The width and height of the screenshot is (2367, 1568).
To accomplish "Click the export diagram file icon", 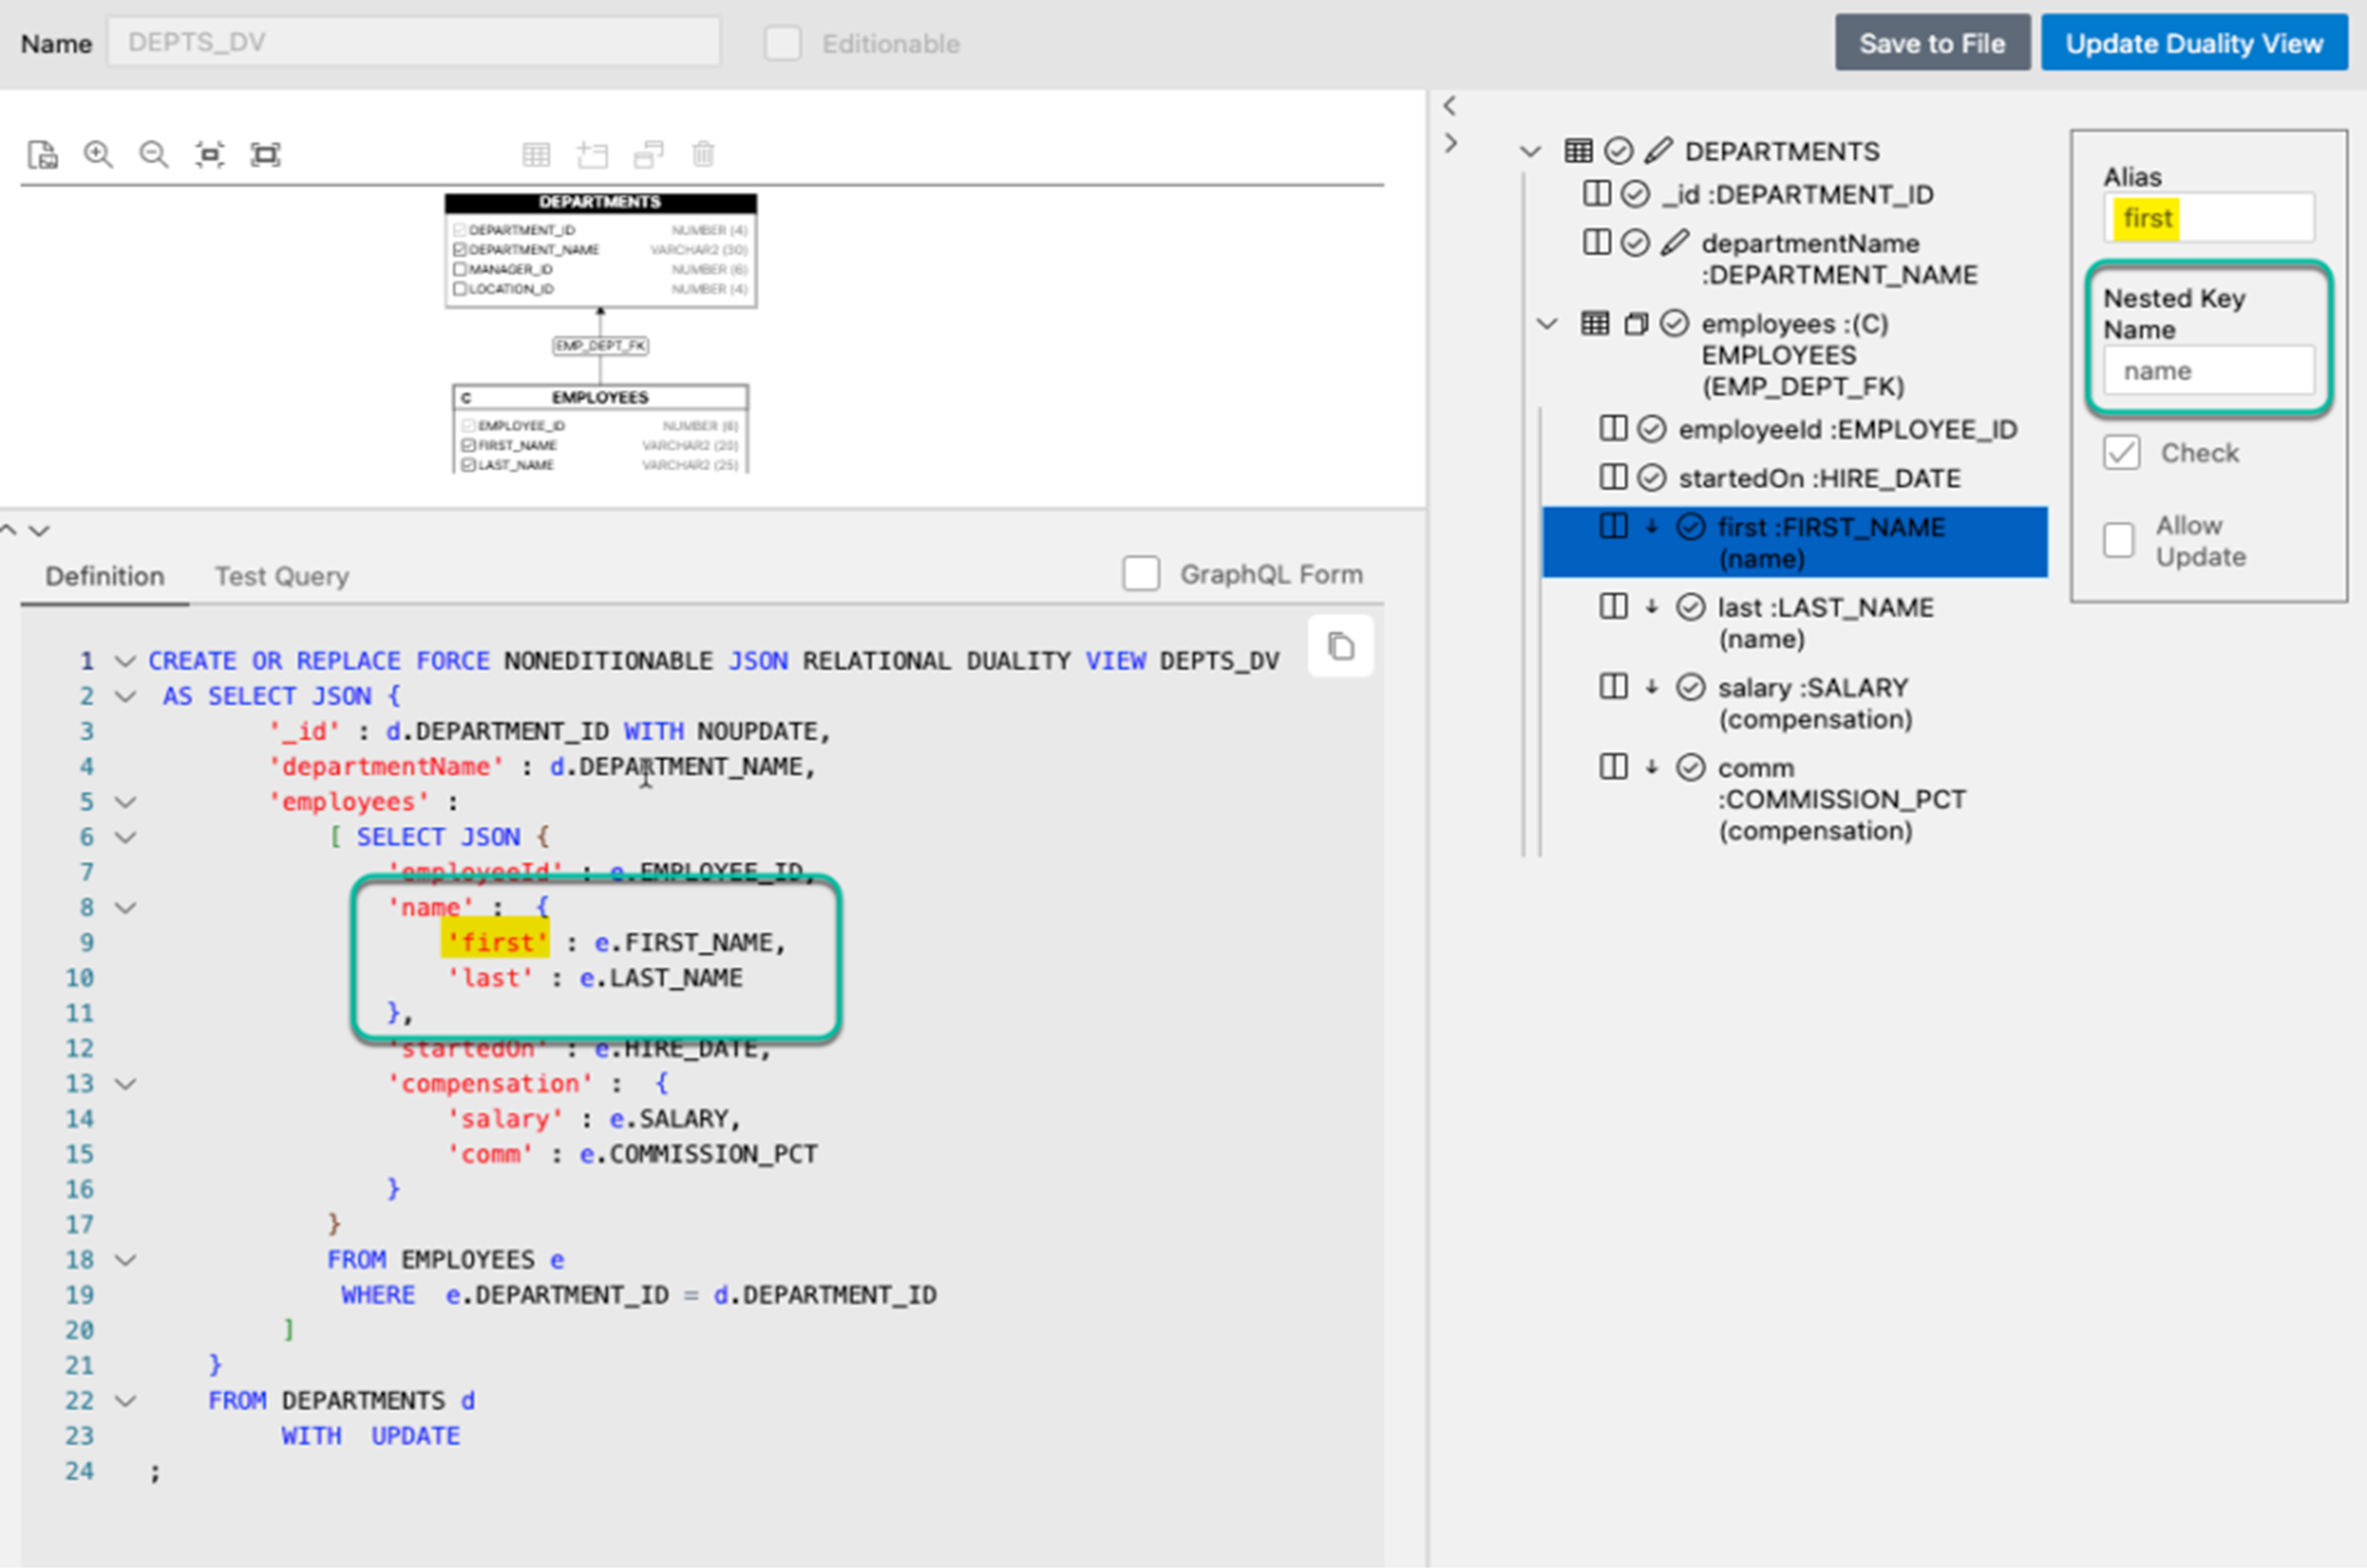I will (43, 155).
